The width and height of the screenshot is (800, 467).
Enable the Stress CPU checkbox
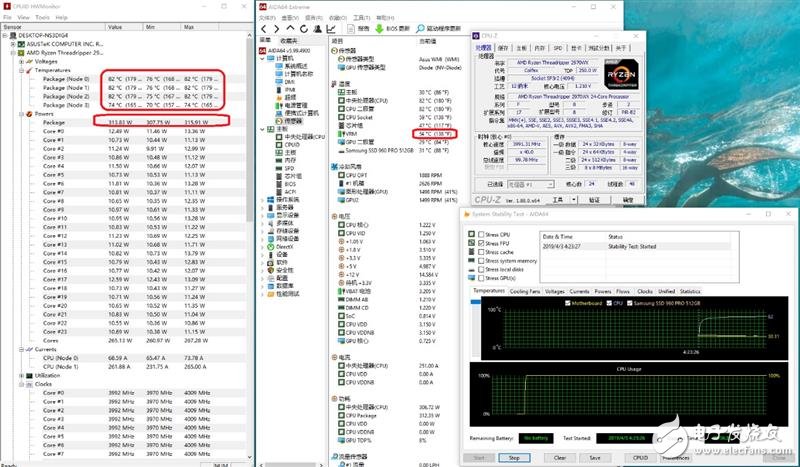click(481, 235)
